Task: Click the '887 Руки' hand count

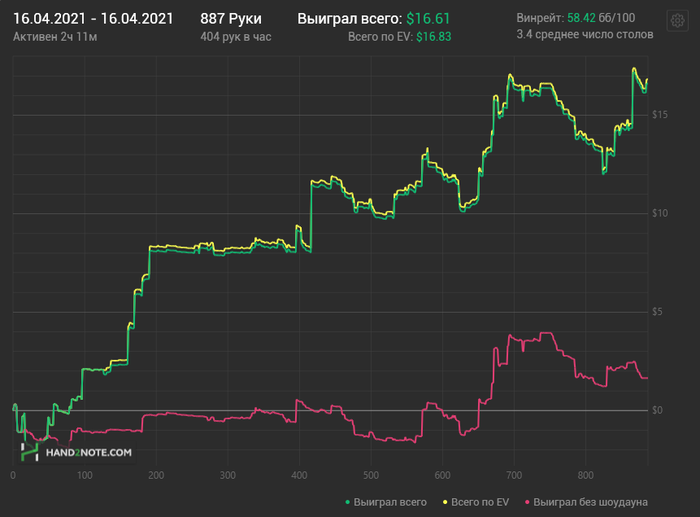Action: [231, 19]
